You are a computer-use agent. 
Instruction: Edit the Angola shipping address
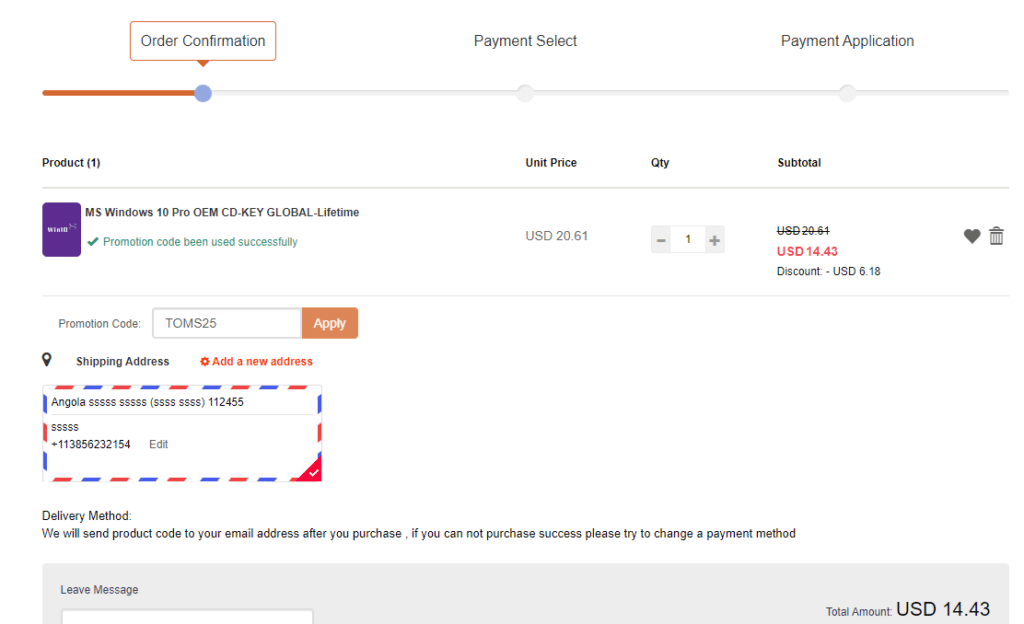pyautogui.click(x=158, y=445)
